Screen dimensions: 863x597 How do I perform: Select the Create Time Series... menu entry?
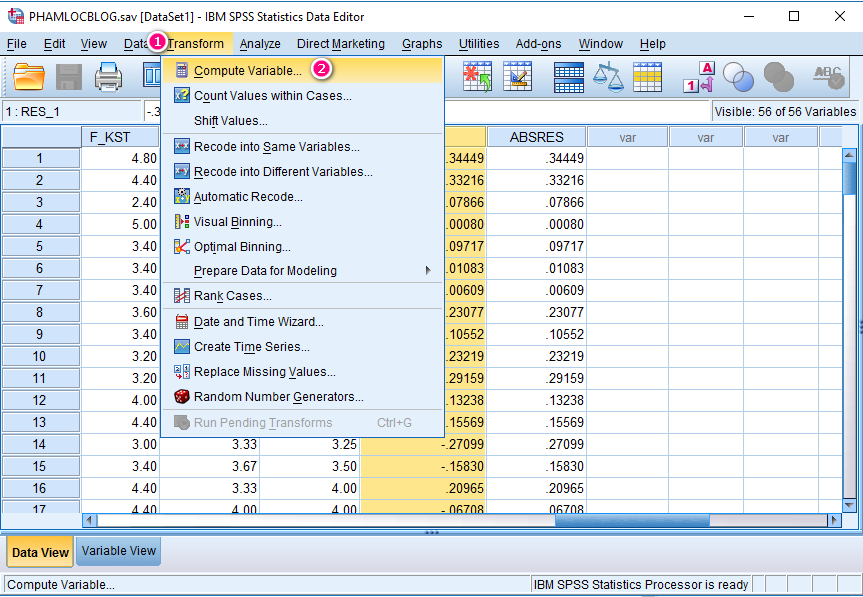coord(303,347)
